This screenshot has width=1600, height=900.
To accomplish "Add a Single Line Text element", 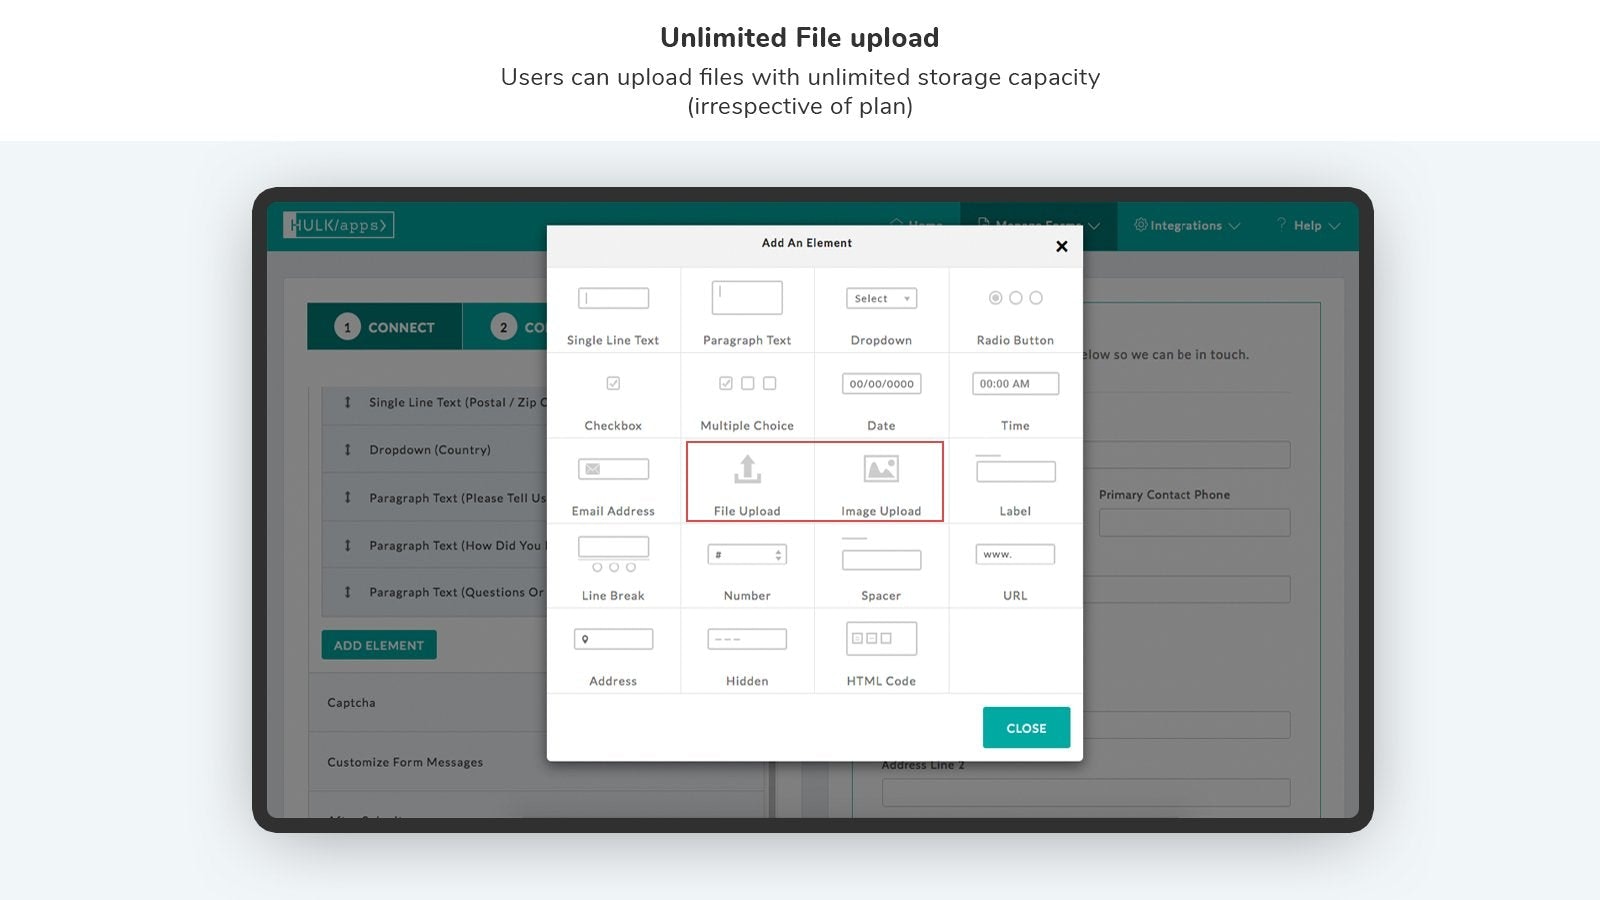I will (613, 297).
